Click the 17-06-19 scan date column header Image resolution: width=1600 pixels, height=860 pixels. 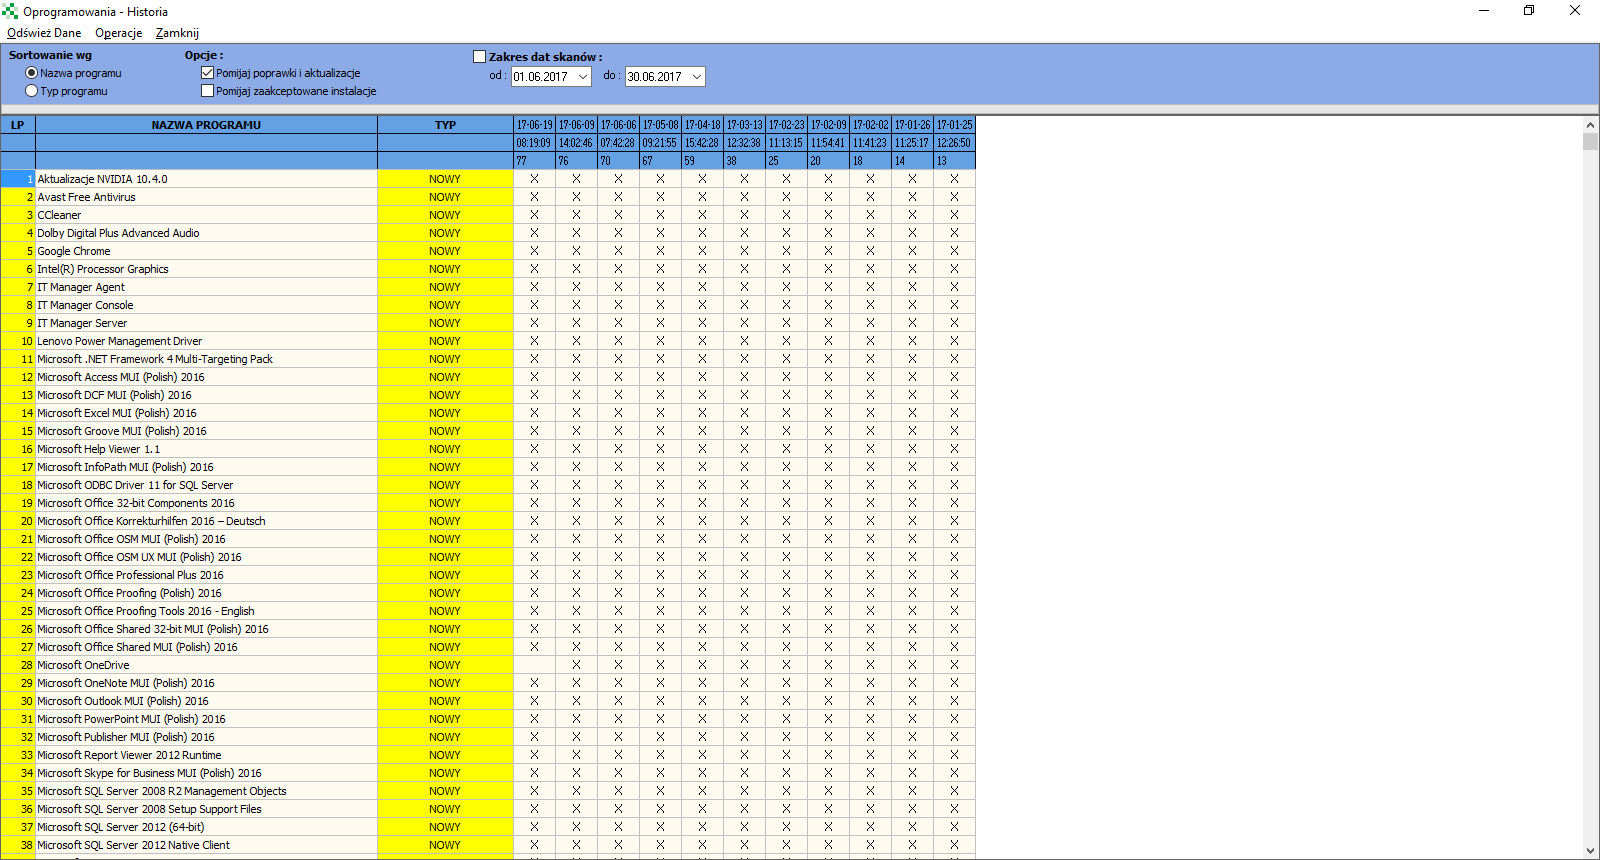(534, 125)
